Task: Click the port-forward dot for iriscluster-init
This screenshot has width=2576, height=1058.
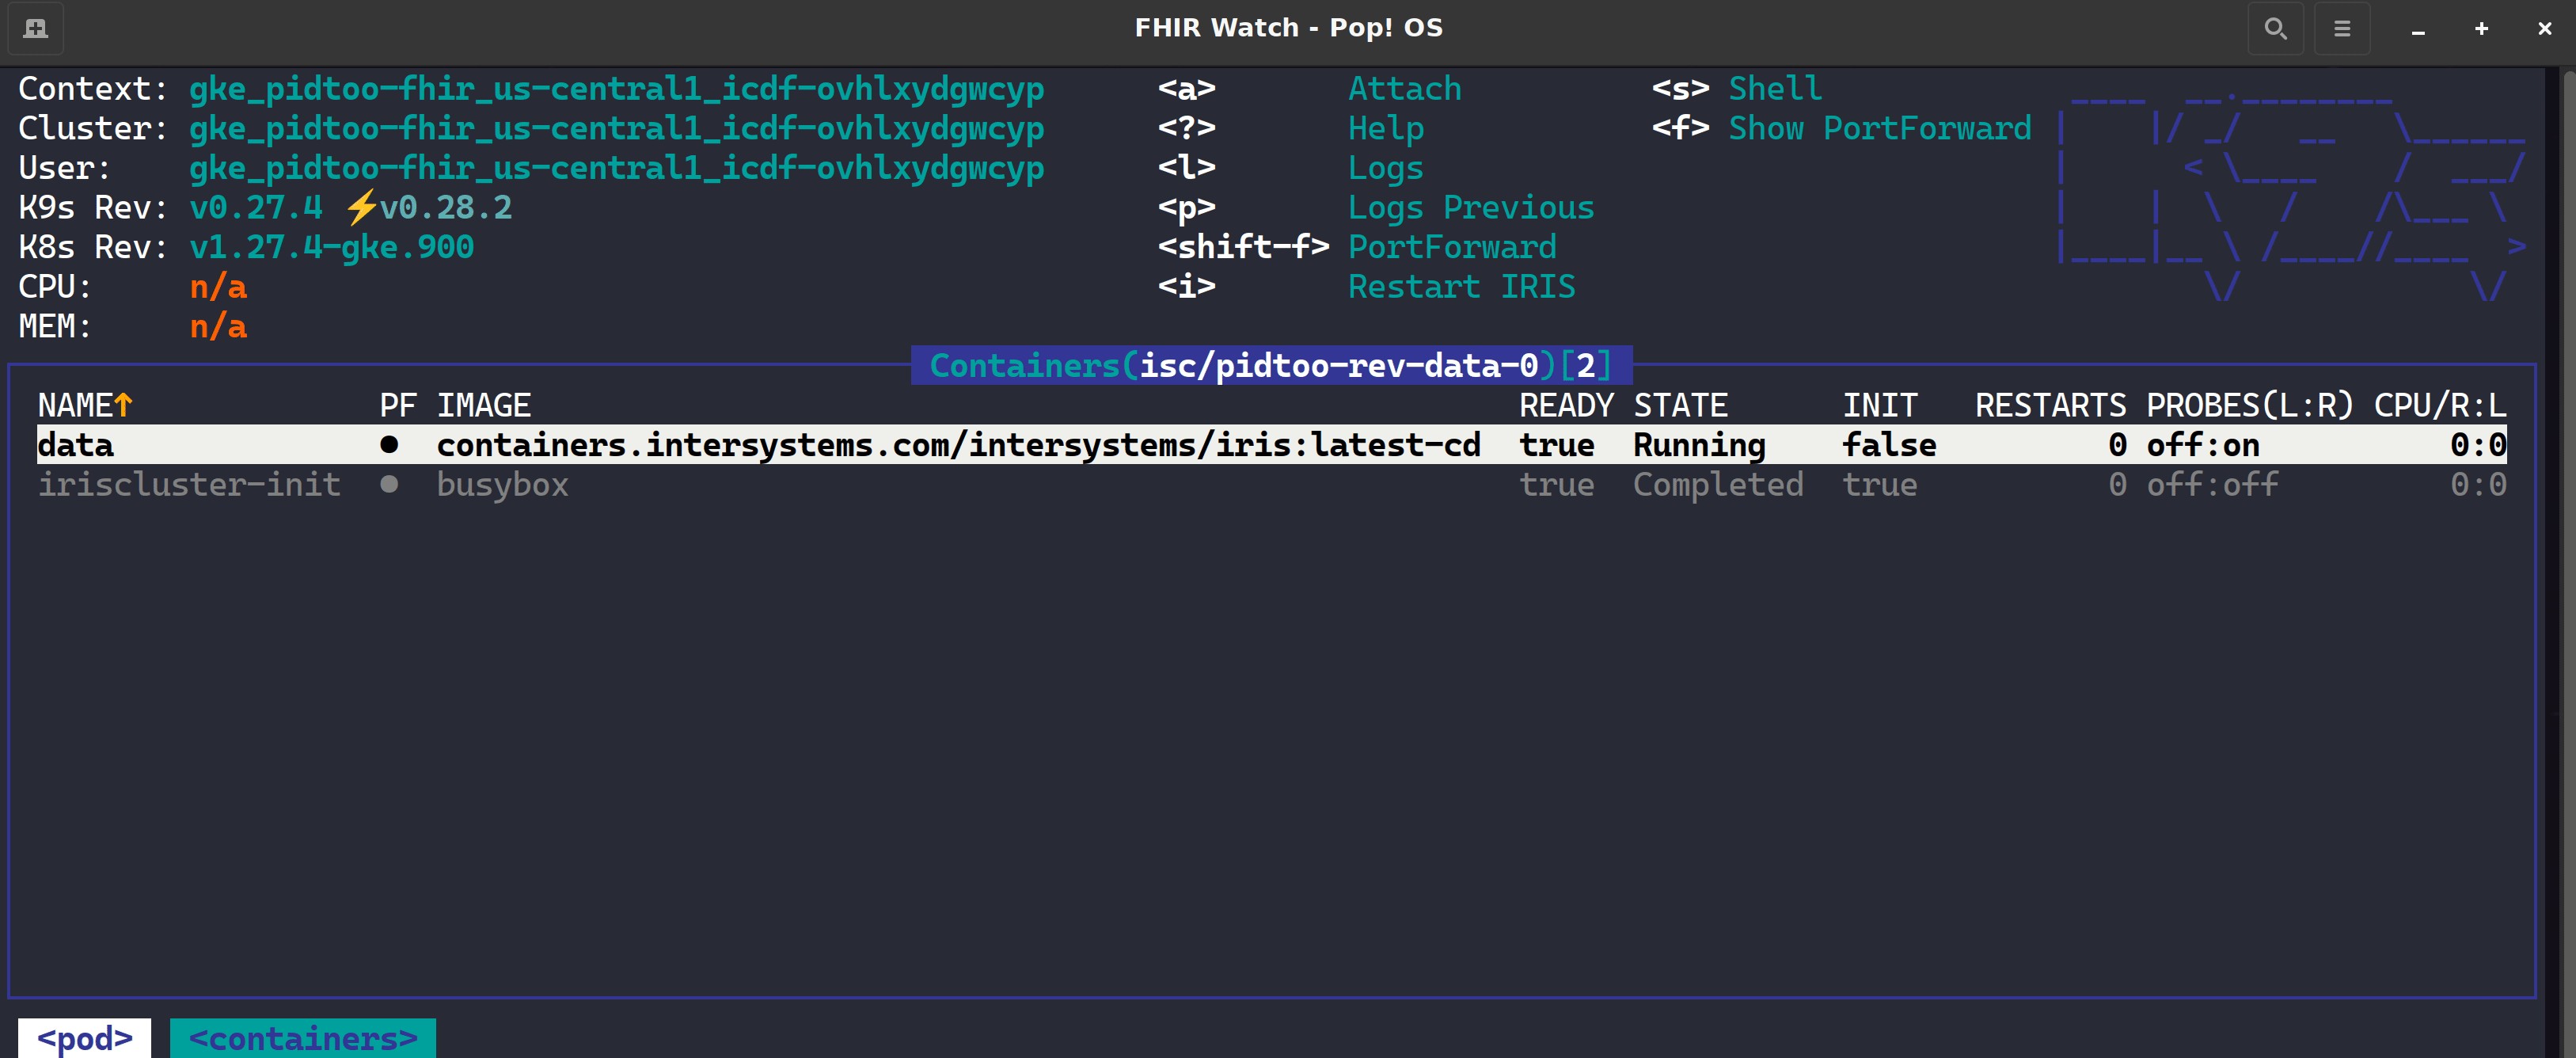Action: click(x=389, y=485)
